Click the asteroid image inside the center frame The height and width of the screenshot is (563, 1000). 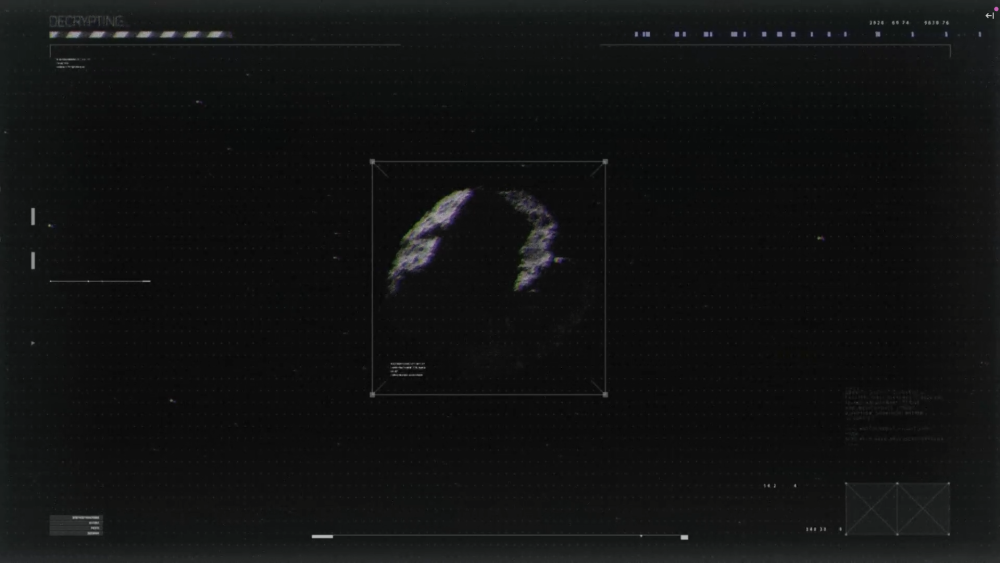[475, 240]
